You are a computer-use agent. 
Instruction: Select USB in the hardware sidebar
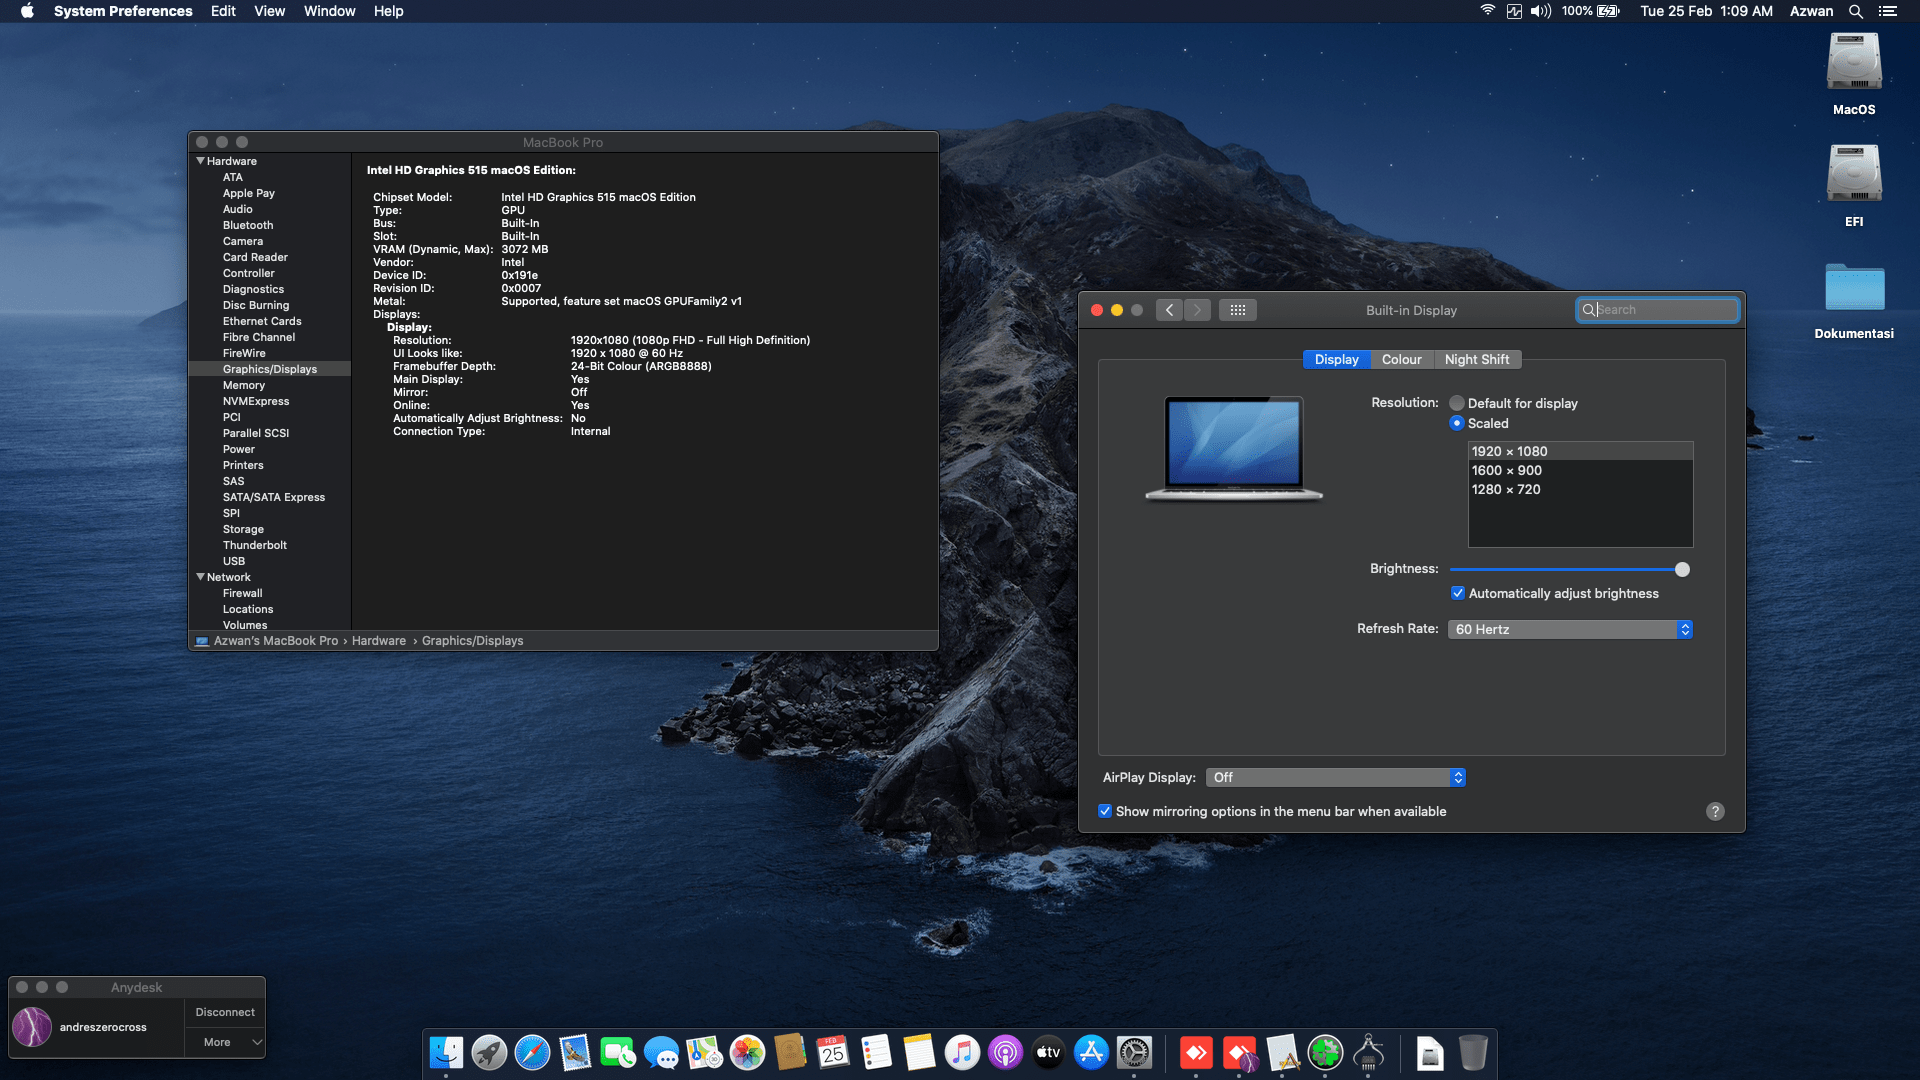(x=233, y=561)
